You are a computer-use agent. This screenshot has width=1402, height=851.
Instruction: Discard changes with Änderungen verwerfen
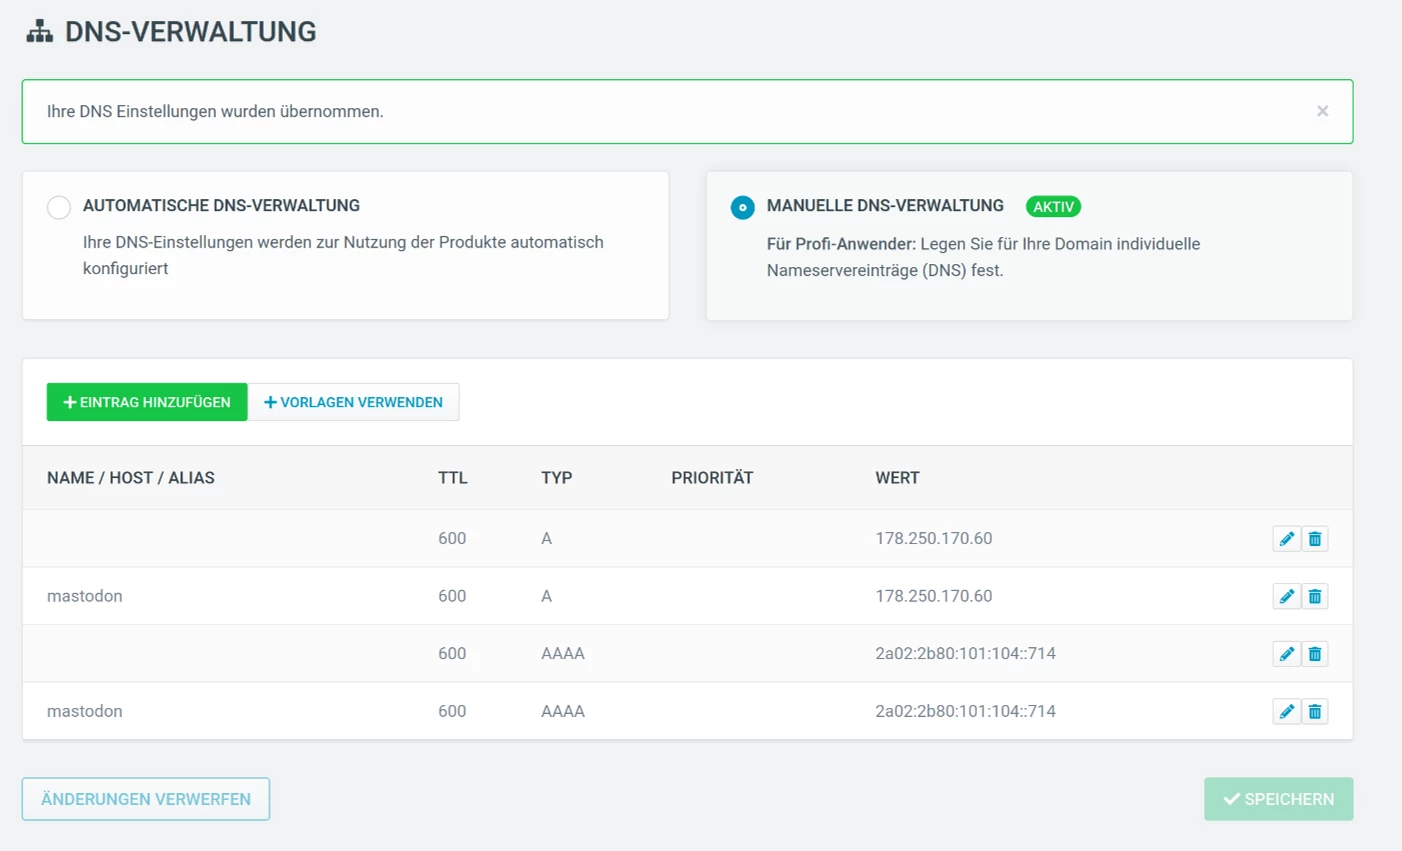[146, 799]
